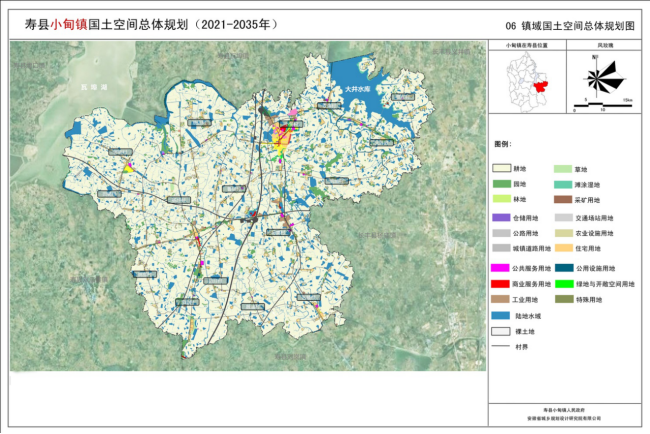Click the red highlighted town in inset map
This screenshot has height=434, width=650.
pos(543,85)
